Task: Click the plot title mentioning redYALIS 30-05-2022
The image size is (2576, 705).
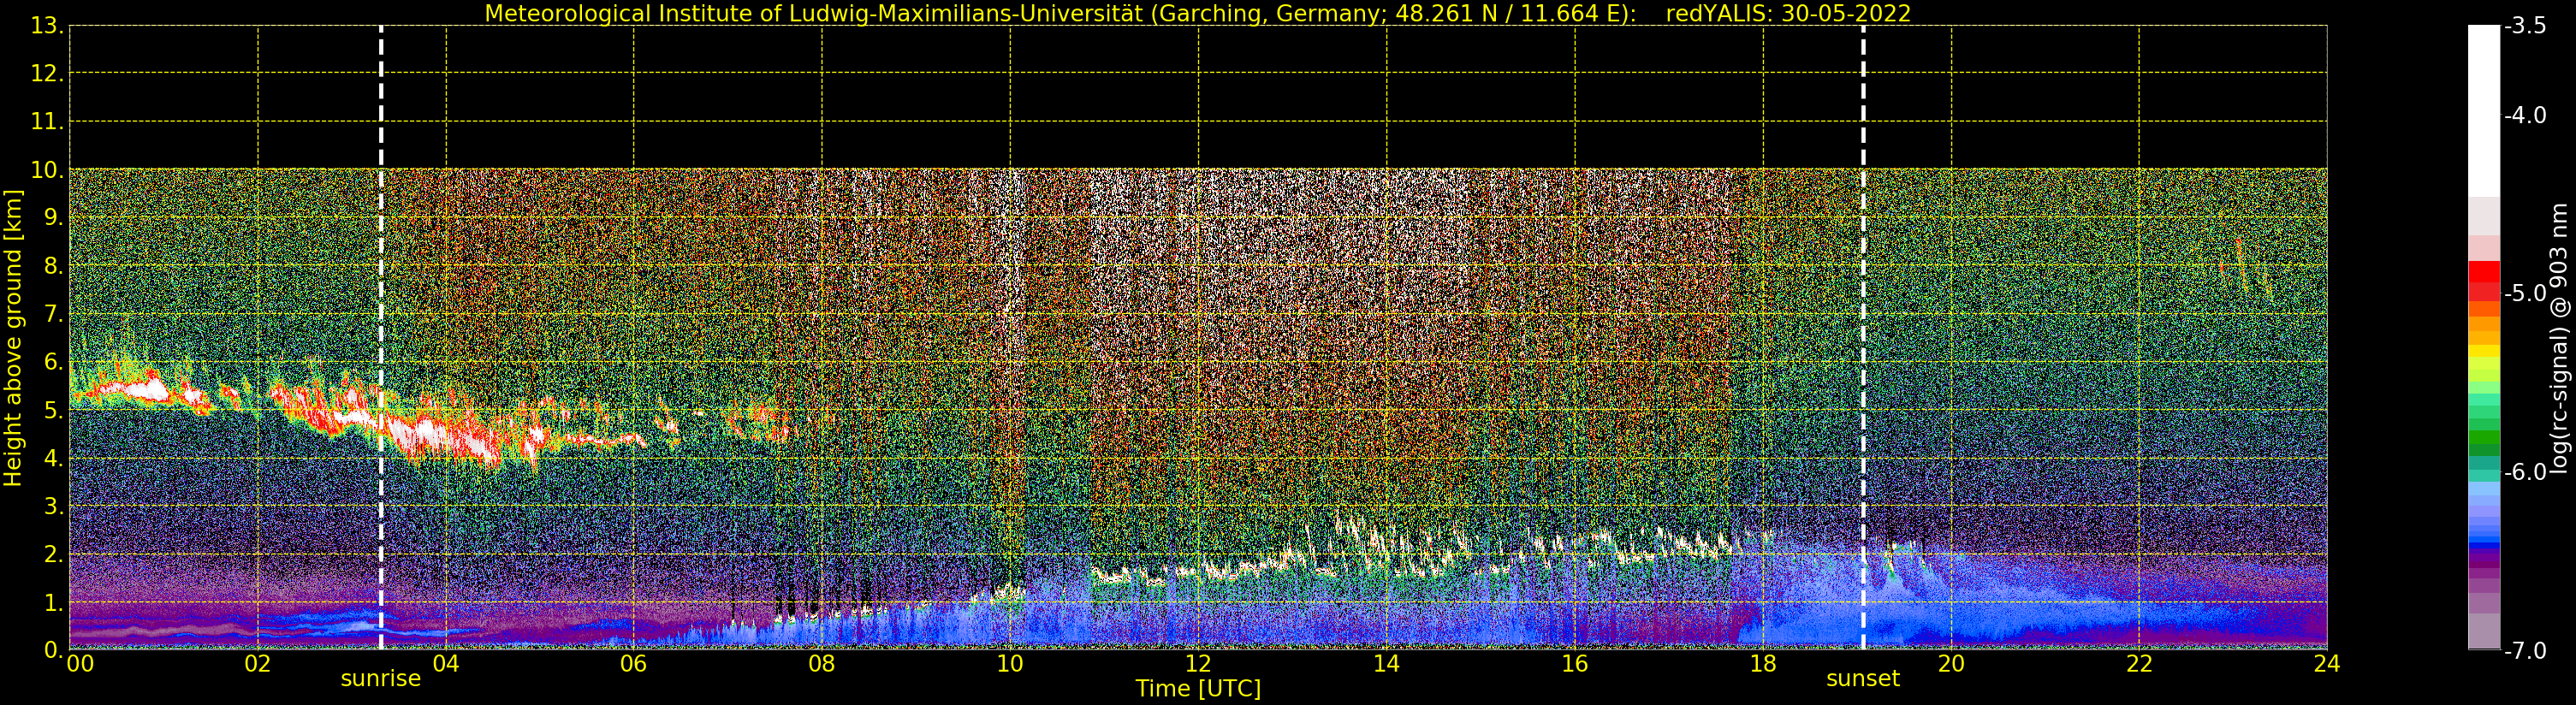Action: [1197, 13]
